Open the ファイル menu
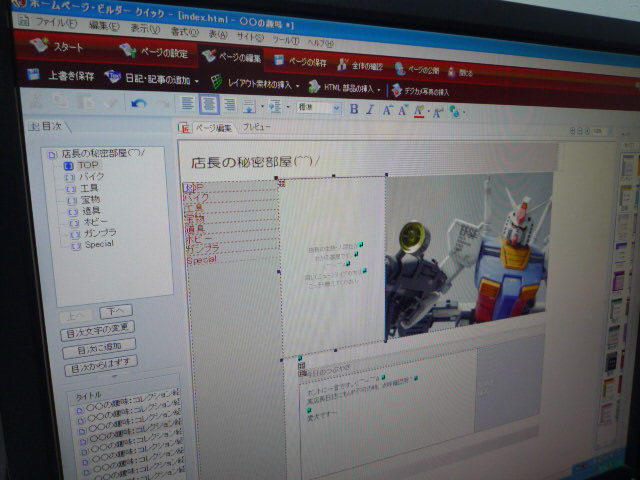This screenshot has width=640, height=480. tap(56, 23)
